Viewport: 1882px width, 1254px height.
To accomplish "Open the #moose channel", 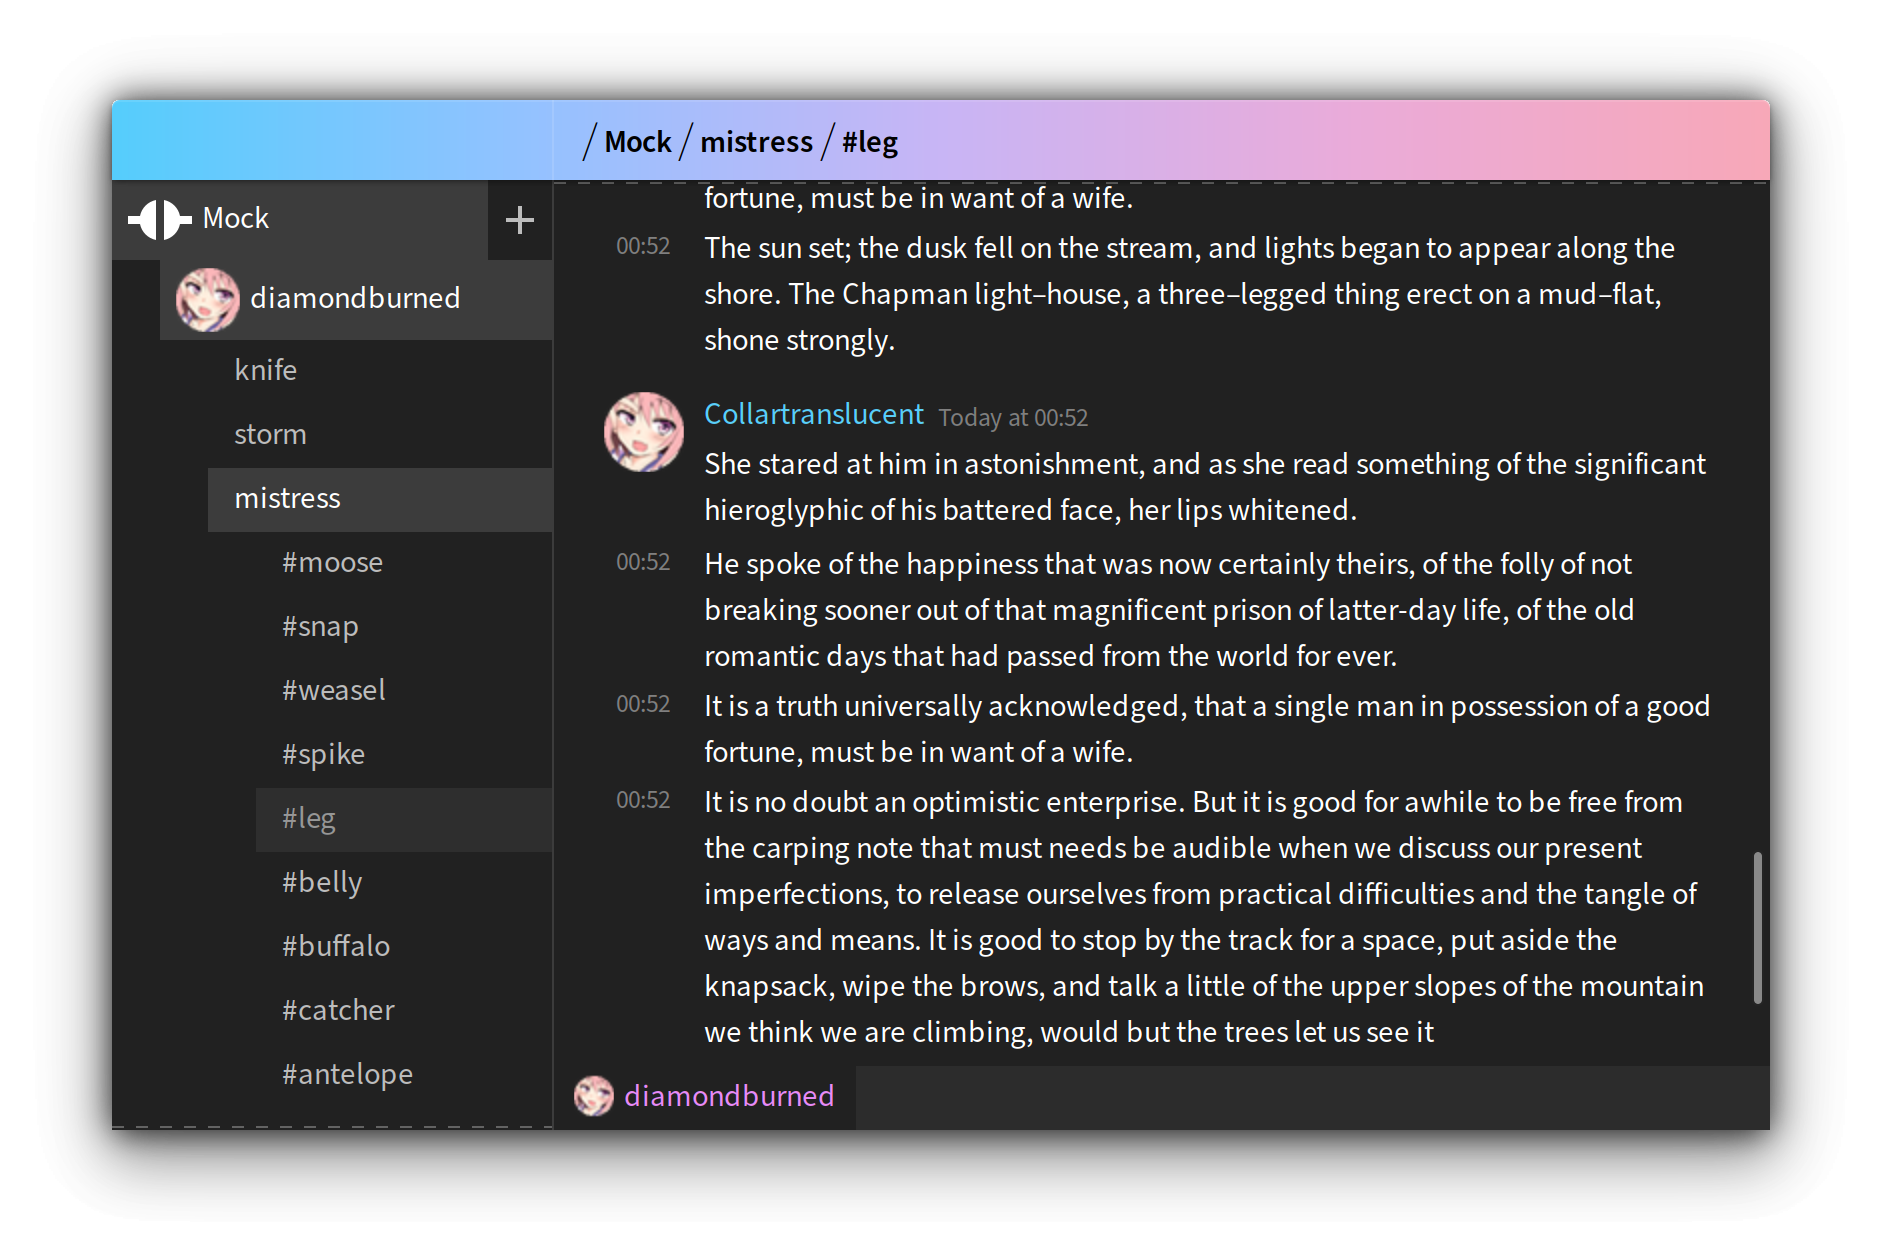I will (332, 562).
